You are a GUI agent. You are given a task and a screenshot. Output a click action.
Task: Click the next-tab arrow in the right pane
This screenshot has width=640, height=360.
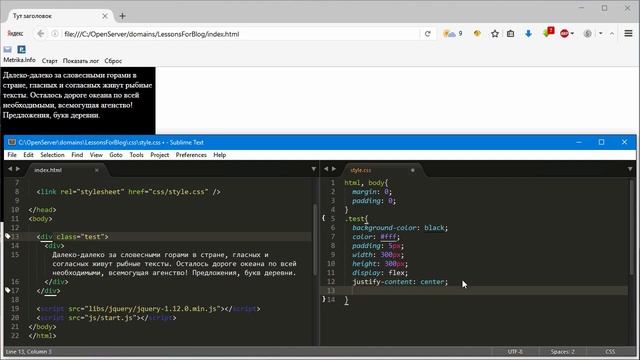click(334, 169)
